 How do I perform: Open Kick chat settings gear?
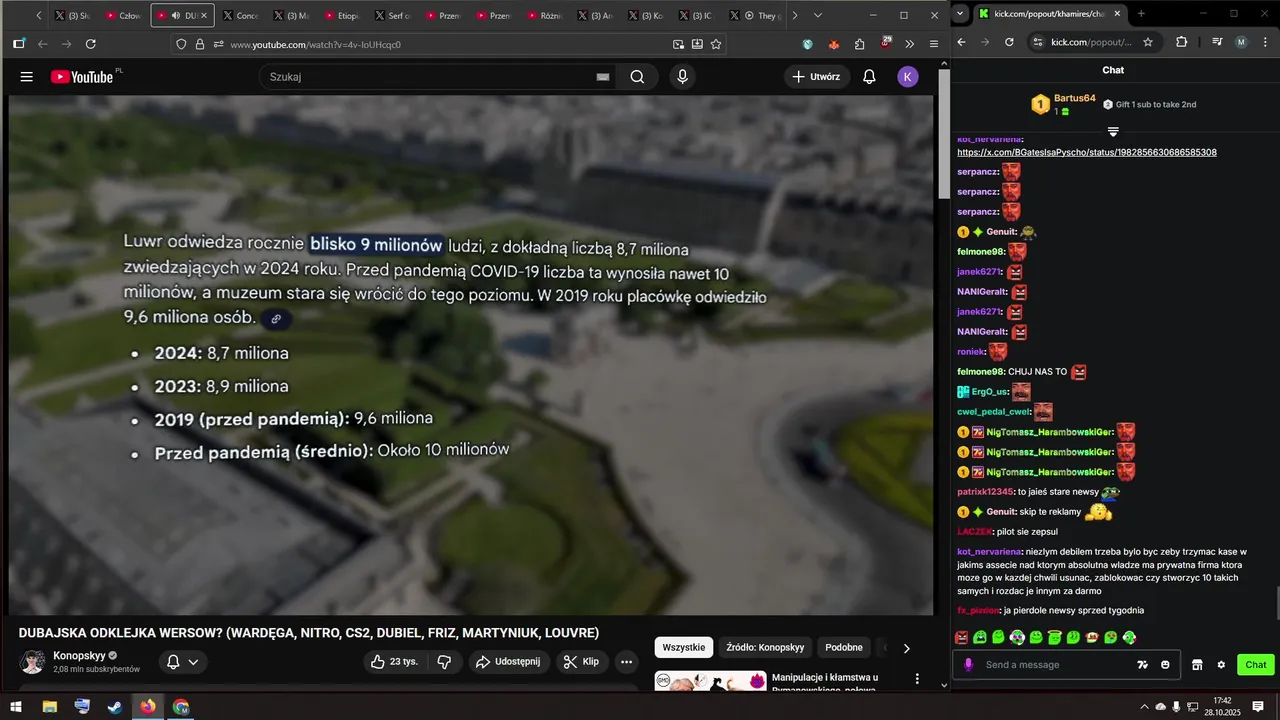[x=1221, y=665]
